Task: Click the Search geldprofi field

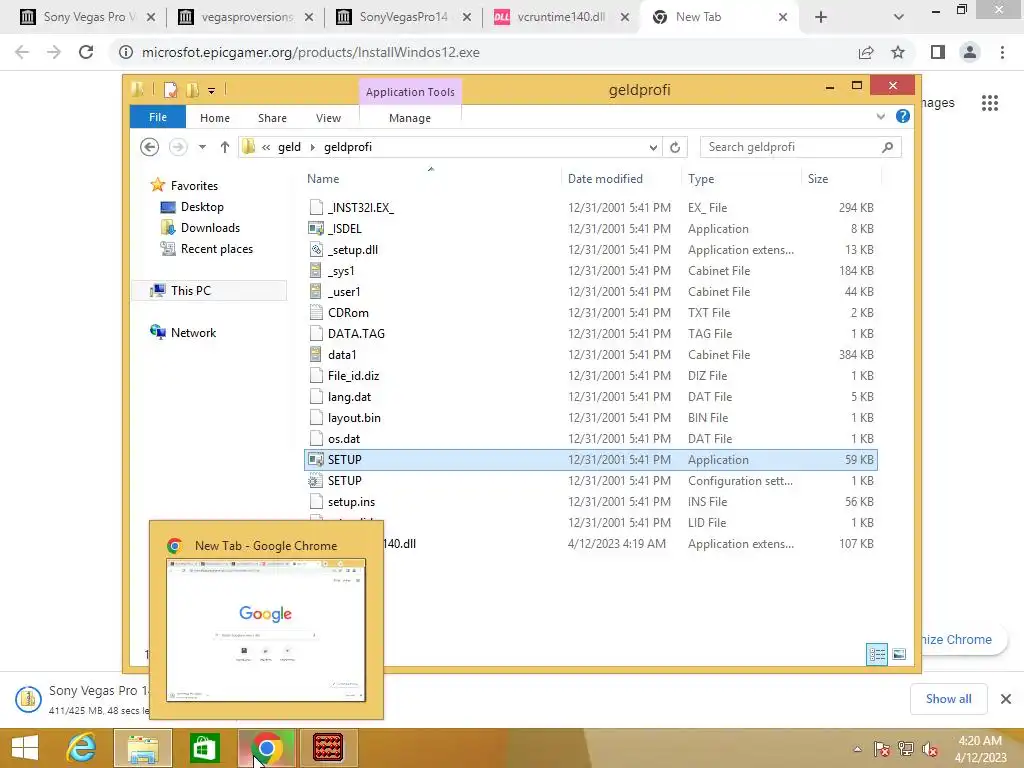Action: 800,147
